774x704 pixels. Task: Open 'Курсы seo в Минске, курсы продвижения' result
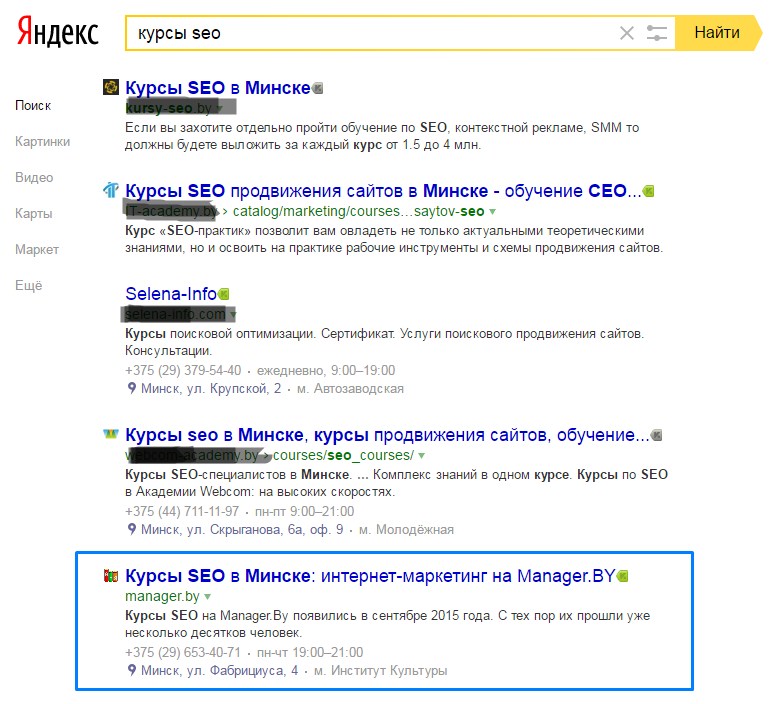(x=387, y=435)
